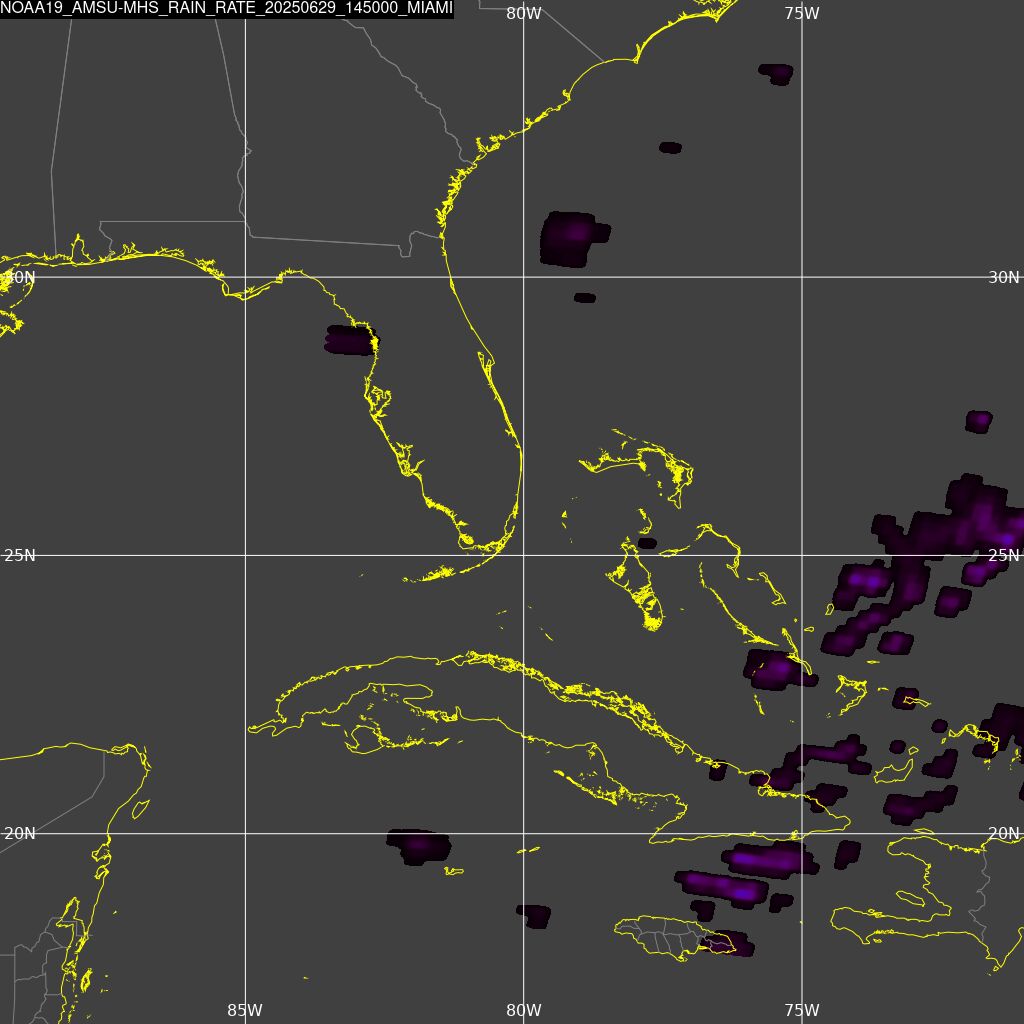Click the top 80W longitude label
Viewport: 1024px width, 1024px height.
pyautogui.click(x=524, y=13)
